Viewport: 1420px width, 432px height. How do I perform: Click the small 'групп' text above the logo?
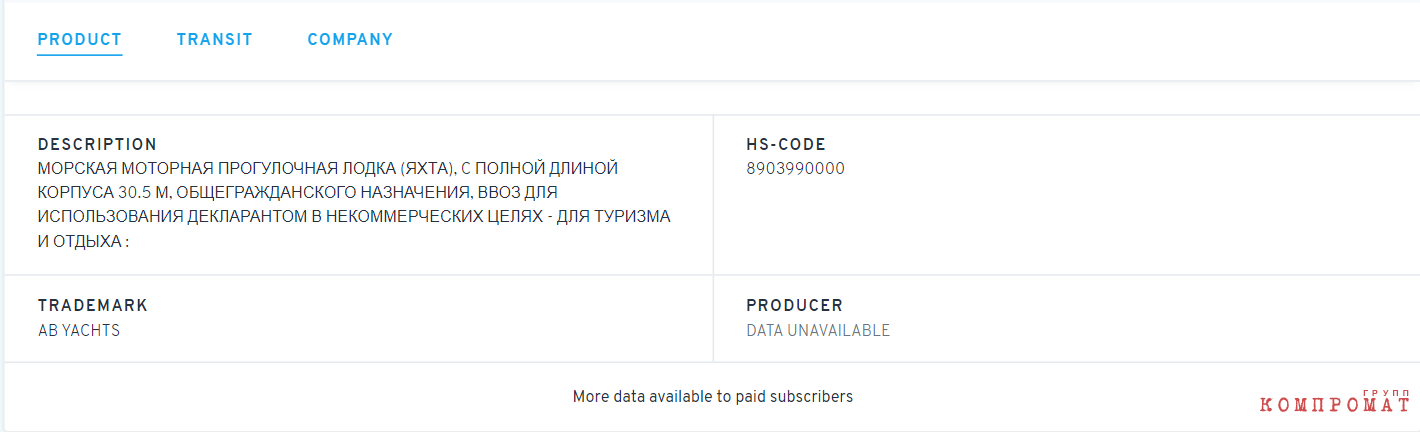tap(1385, 392)
